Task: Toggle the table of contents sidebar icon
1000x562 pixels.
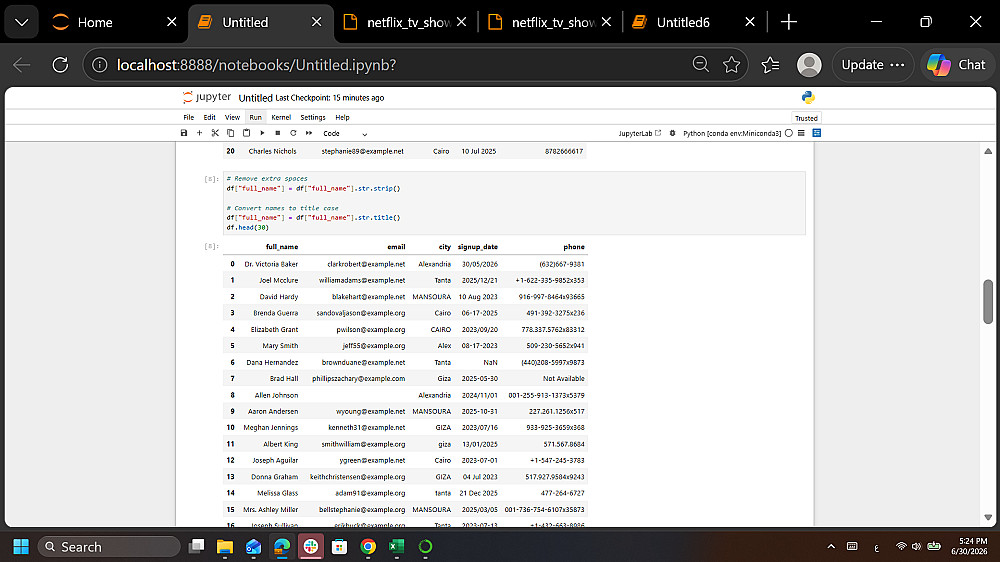Action: pyautogui.click(x=801, y=133)
